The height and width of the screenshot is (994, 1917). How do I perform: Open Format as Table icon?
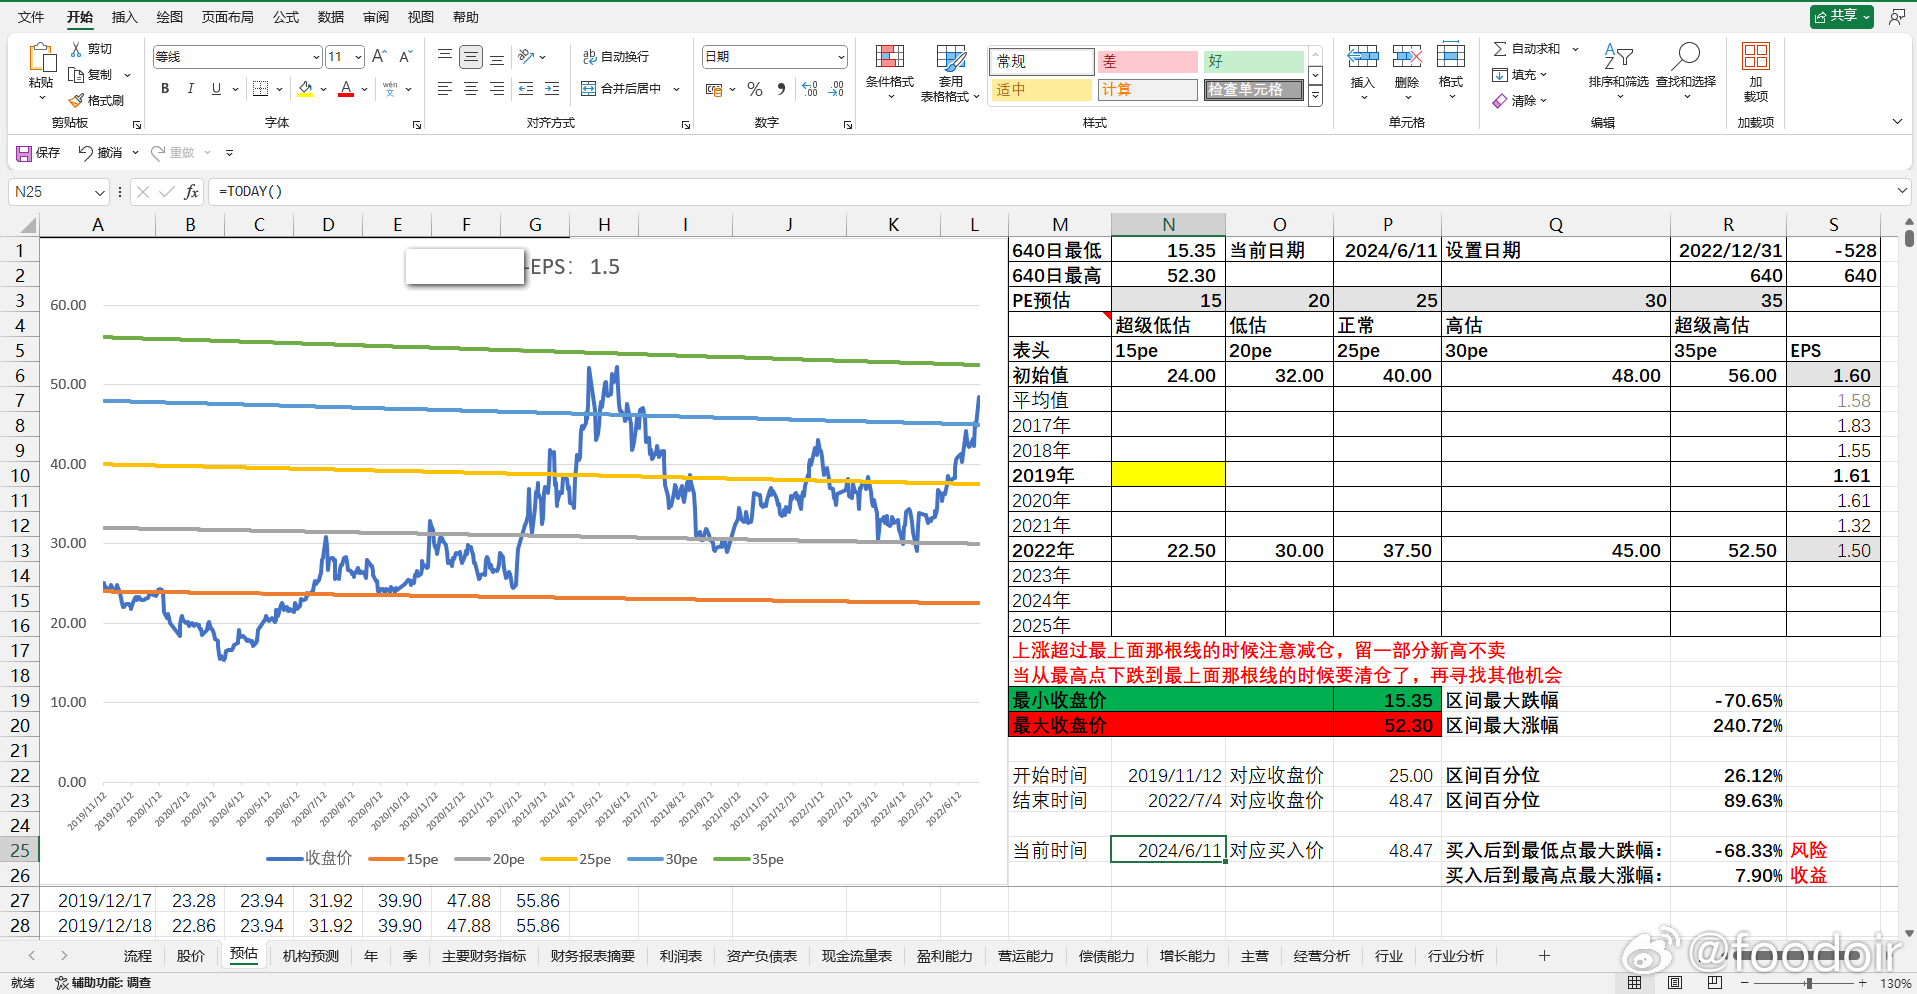click(x=950, y=57)
